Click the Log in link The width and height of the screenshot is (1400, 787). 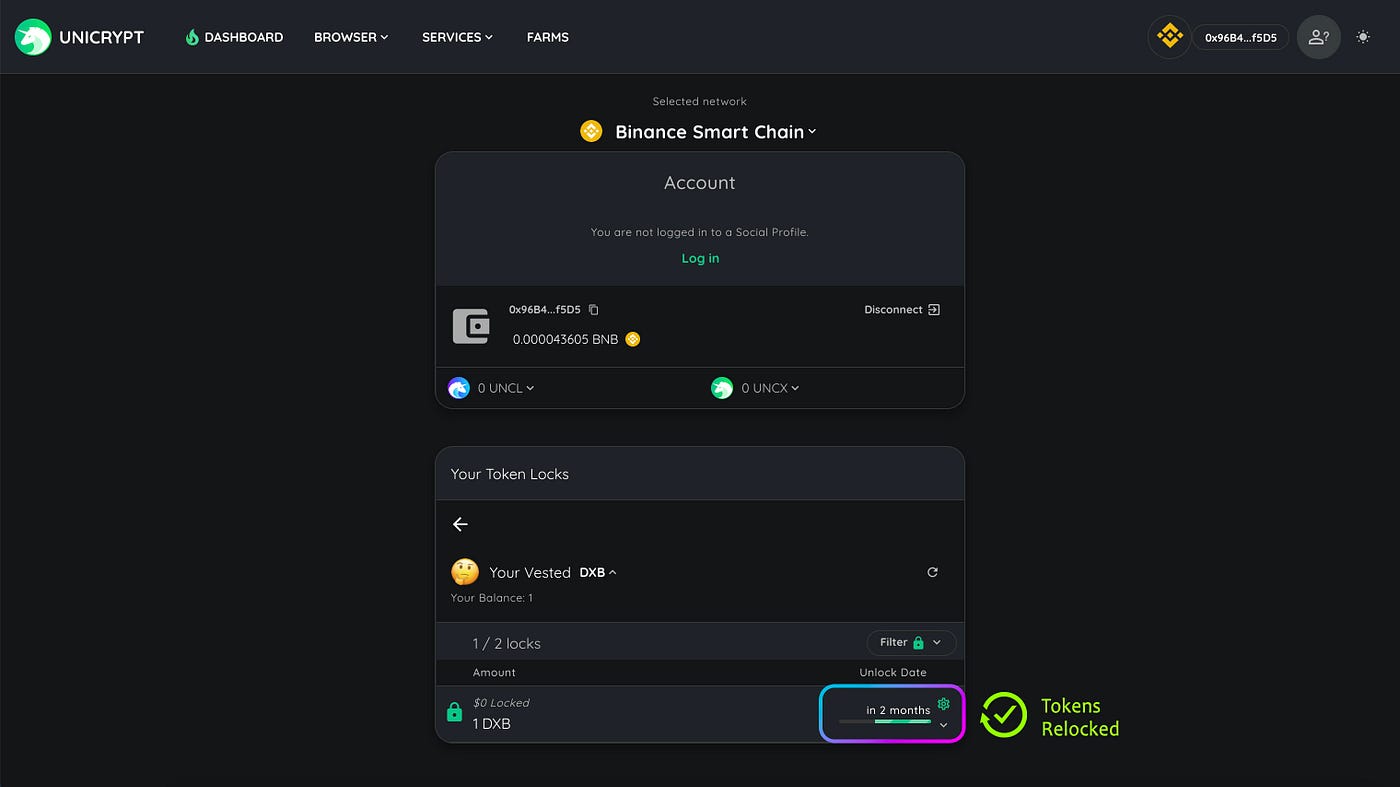click(700, 258)
